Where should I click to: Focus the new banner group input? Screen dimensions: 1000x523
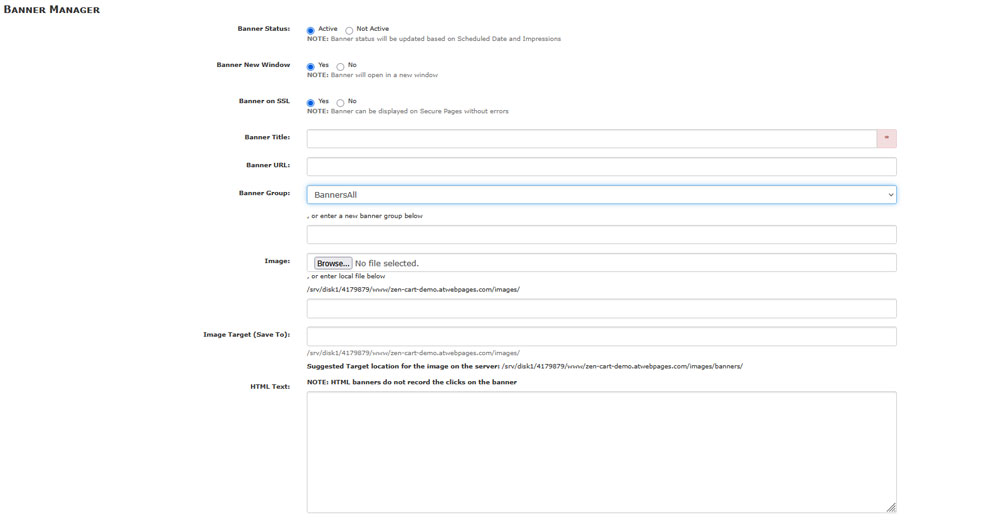601,235
